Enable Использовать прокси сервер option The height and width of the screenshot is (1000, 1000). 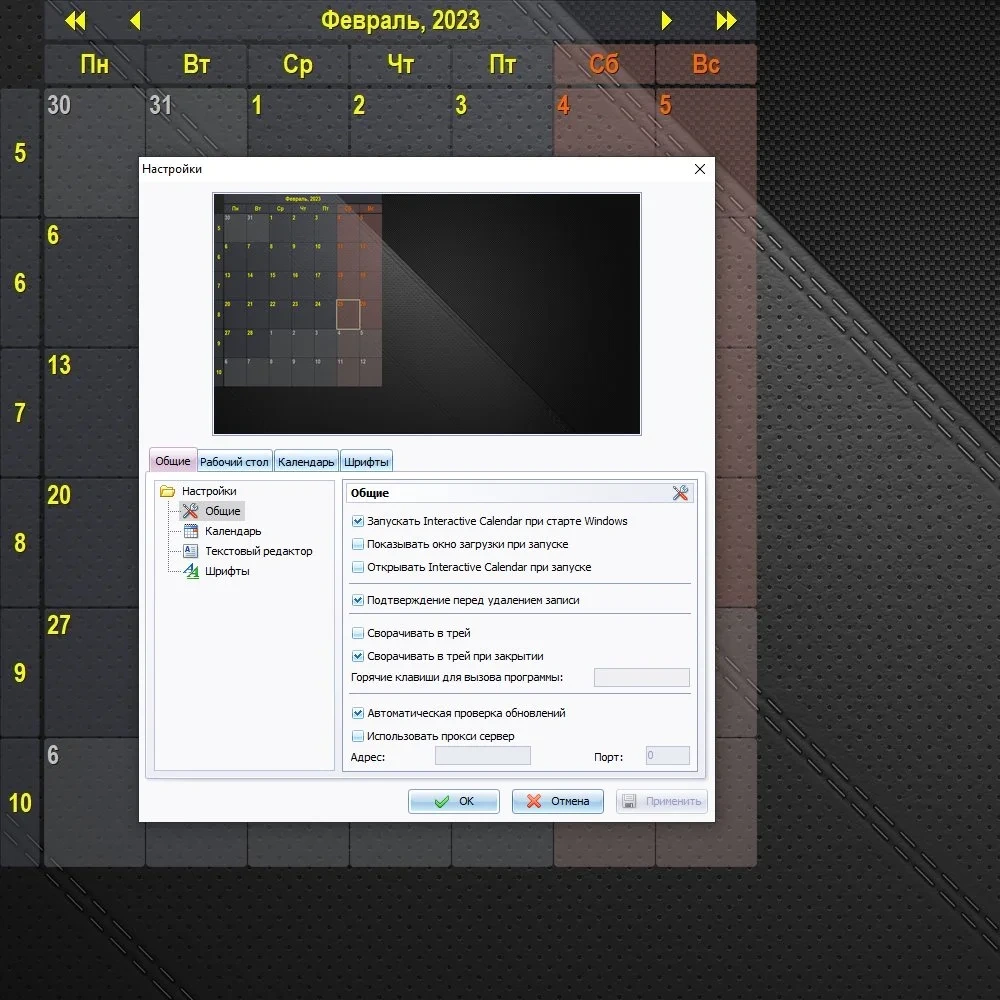click(358, 736)
